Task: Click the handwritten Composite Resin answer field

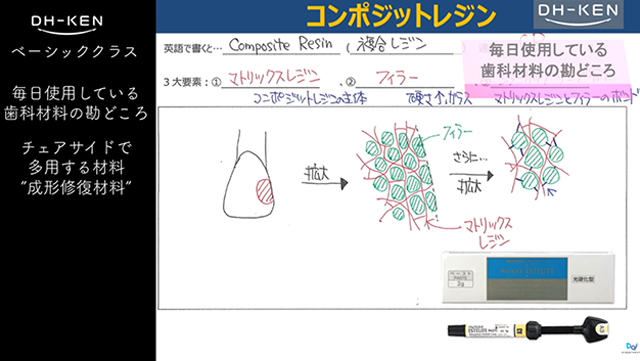Action: coord(281,45)
